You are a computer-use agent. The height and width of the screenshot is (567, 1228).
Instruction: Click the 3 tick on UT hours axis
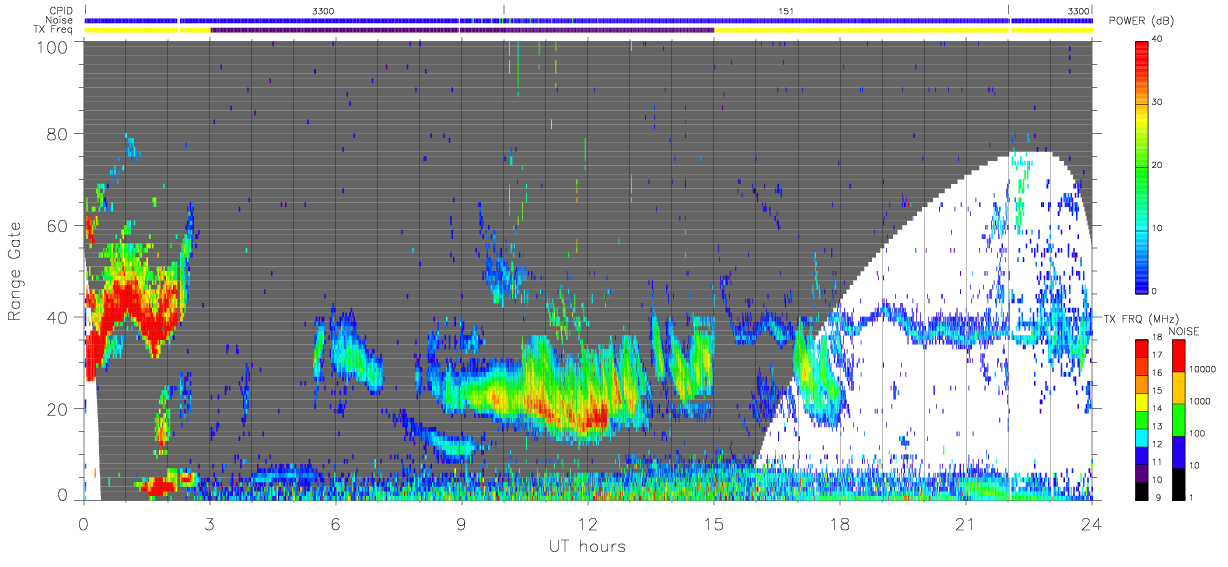[x=210, y=522]
